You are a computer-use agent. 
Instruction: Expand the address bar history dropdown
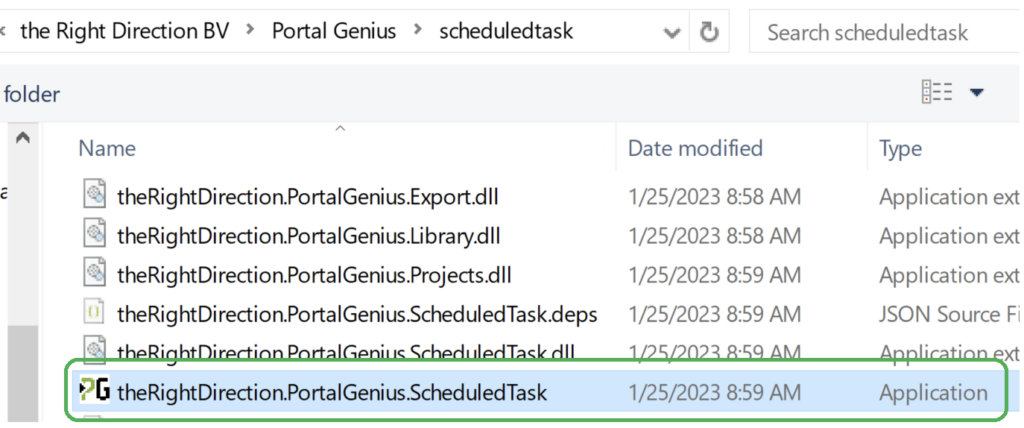tap(671, 33)
